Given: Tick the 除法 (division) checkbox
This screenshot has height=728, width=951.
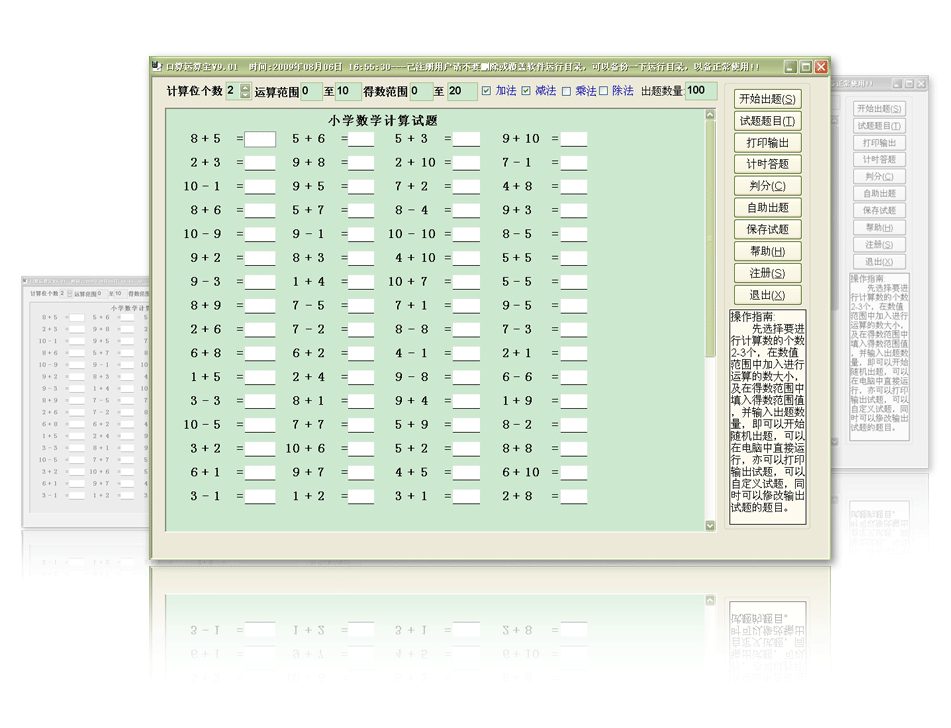Looking at the screenshot, I should [x=603, y=92].
